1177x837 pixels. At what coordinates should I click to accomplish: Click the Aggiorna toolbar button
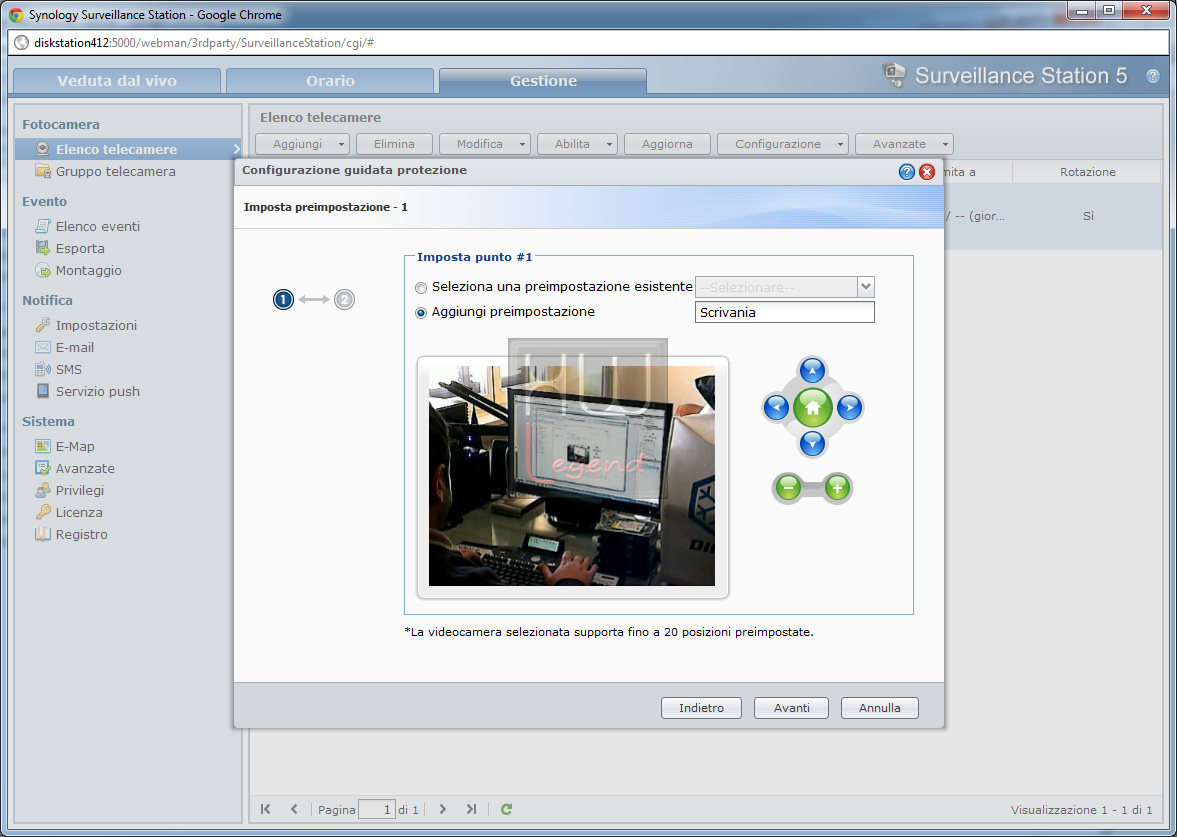point(667,144)
